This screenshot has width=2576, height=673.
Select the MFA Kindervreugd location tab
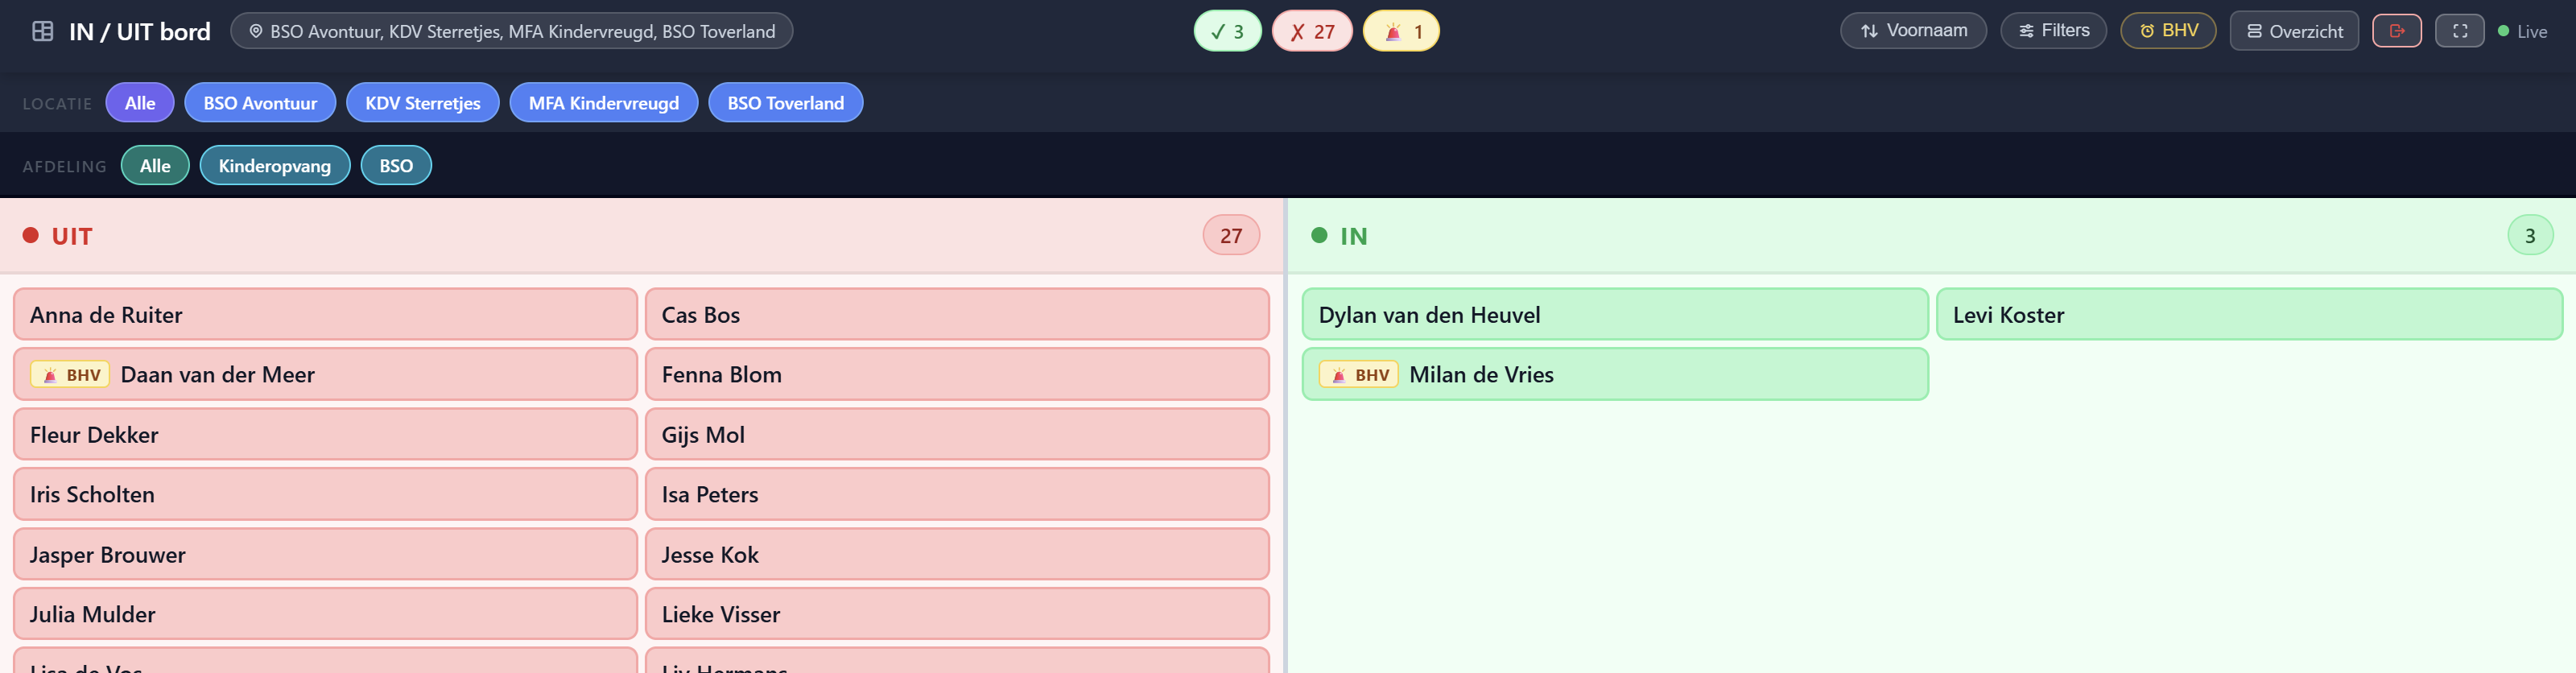pos(603,103)
